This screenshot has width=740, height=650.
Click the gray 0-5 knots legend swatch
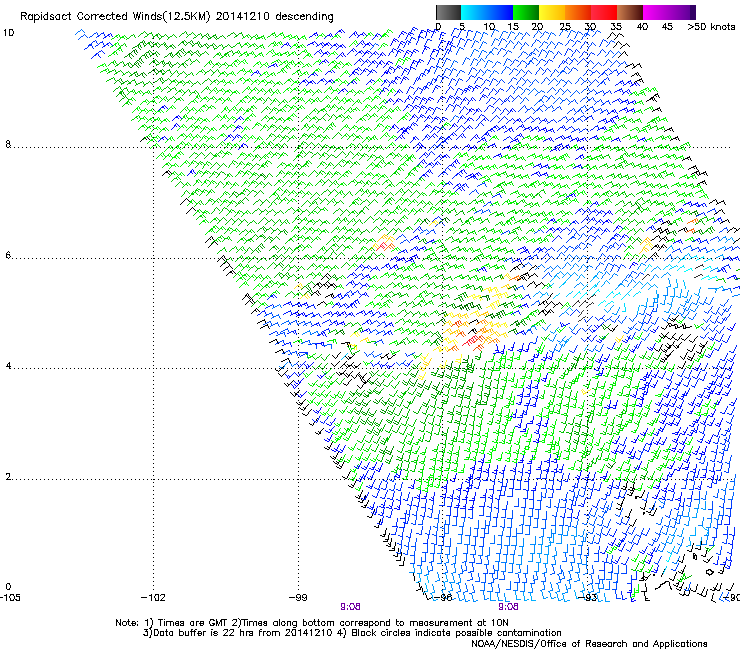448,12
